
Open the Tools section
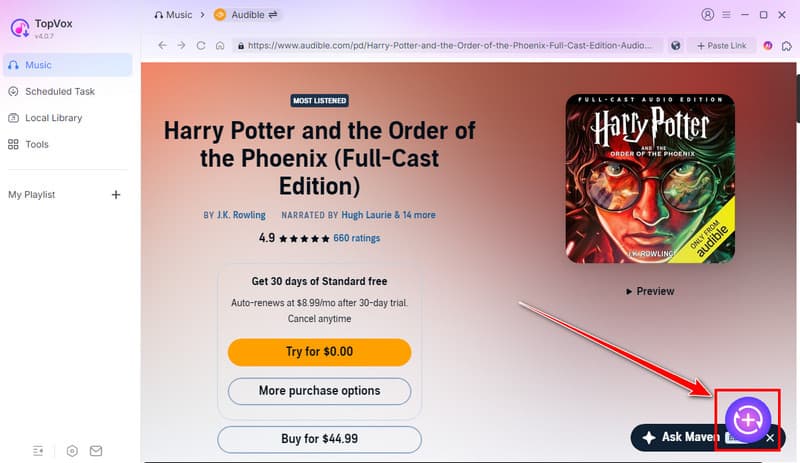(37, 144)
